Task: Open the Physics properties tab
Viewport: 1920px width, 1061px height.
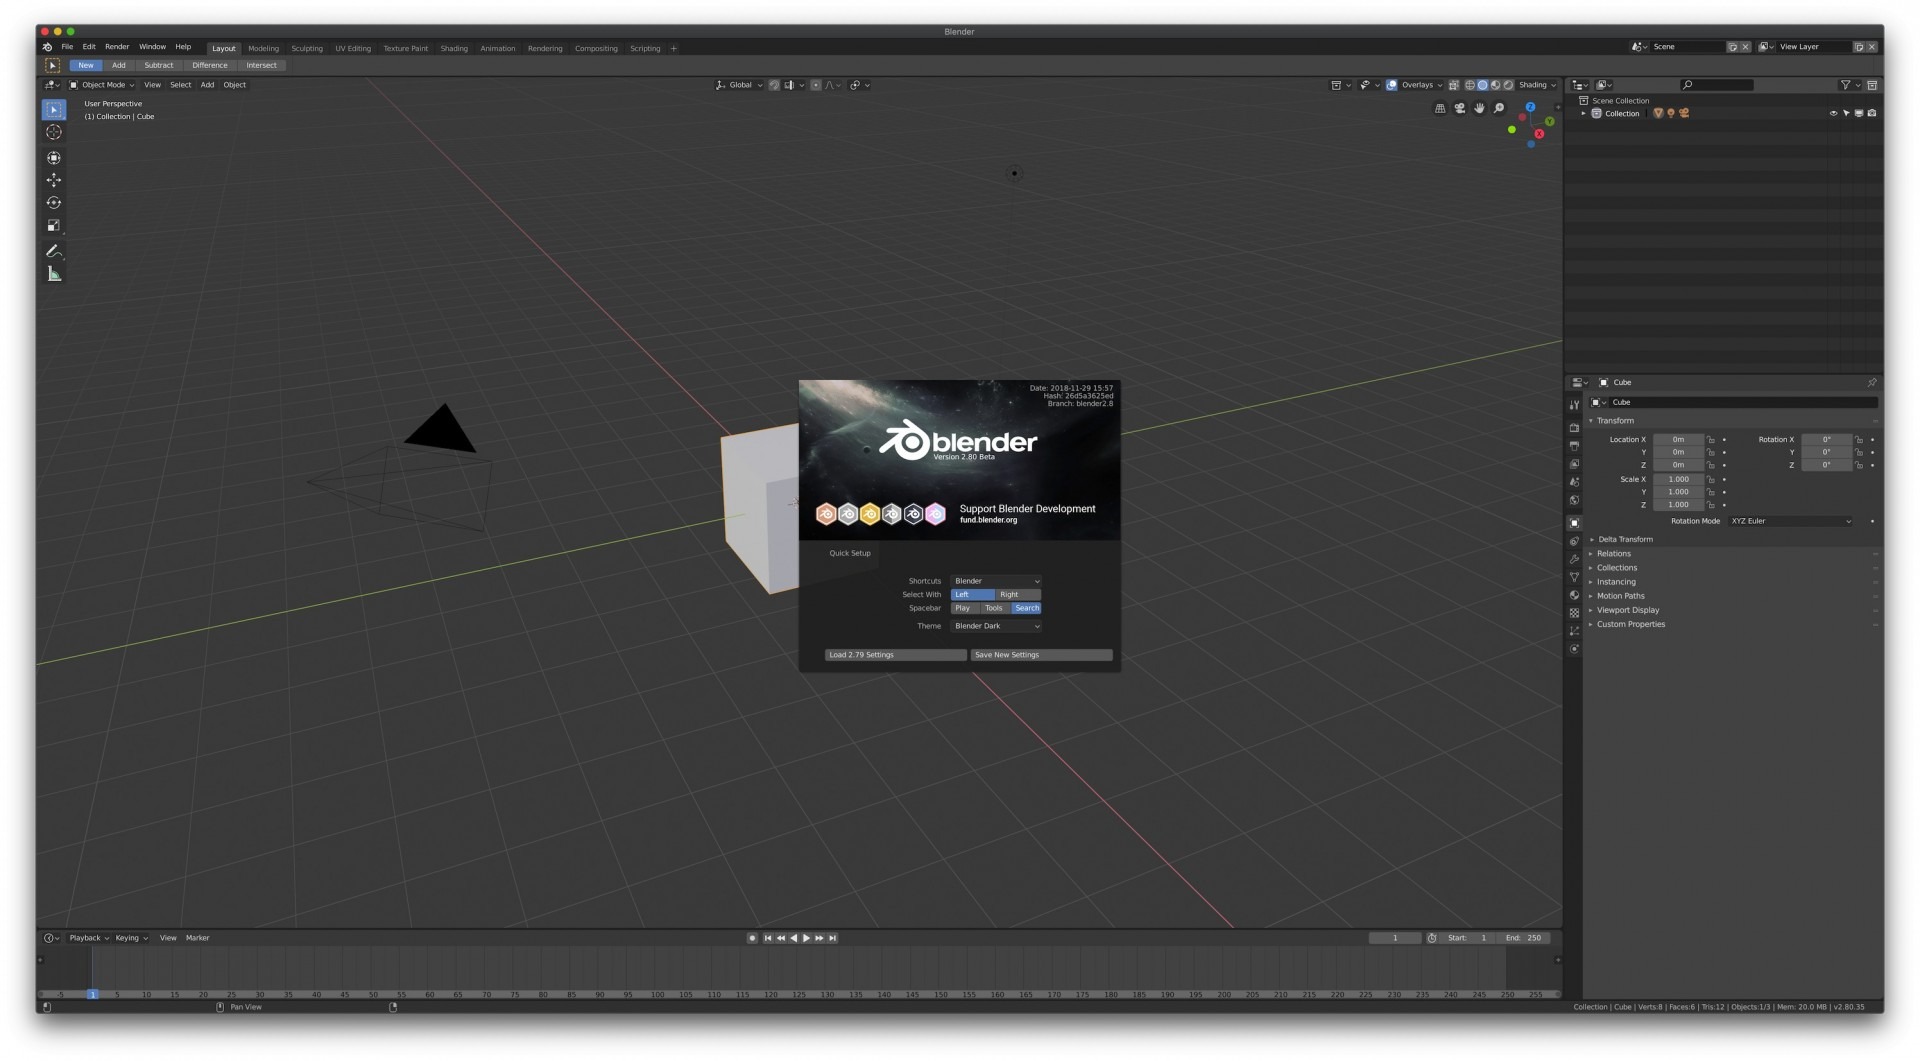Action: 1574,649
